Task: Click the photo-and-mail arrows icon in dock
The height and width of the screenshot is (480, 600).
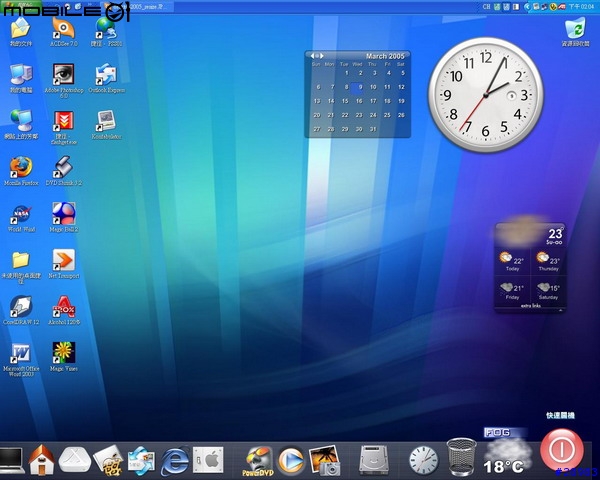Action: (141, 461)
